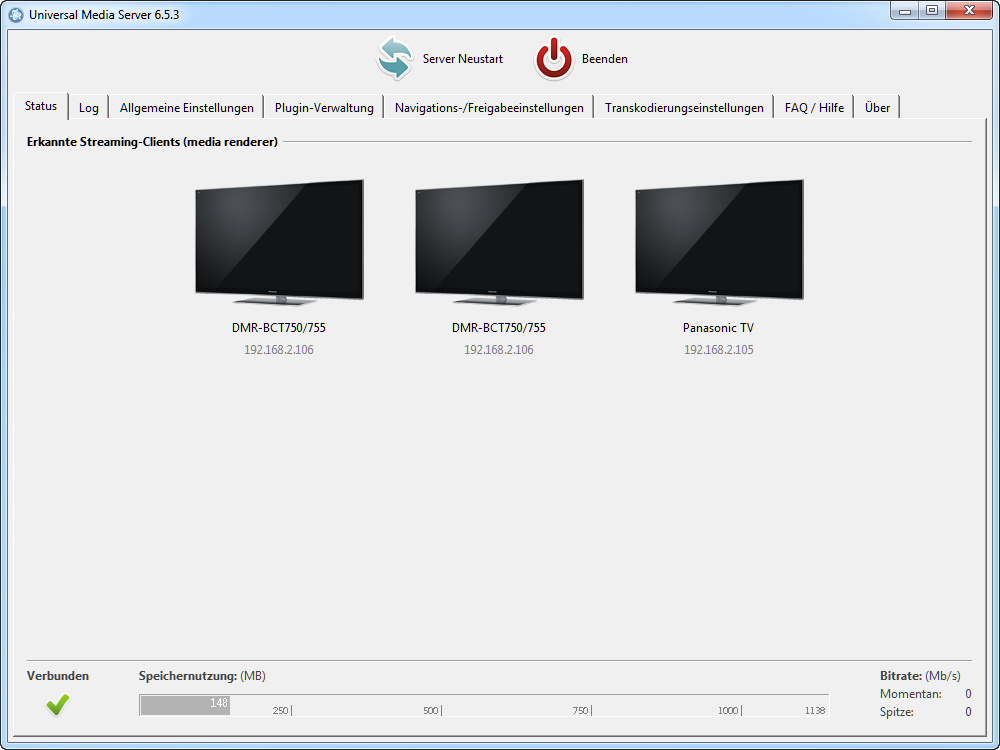Open the Allgemeine Einstellungen tab

point(186,108)
